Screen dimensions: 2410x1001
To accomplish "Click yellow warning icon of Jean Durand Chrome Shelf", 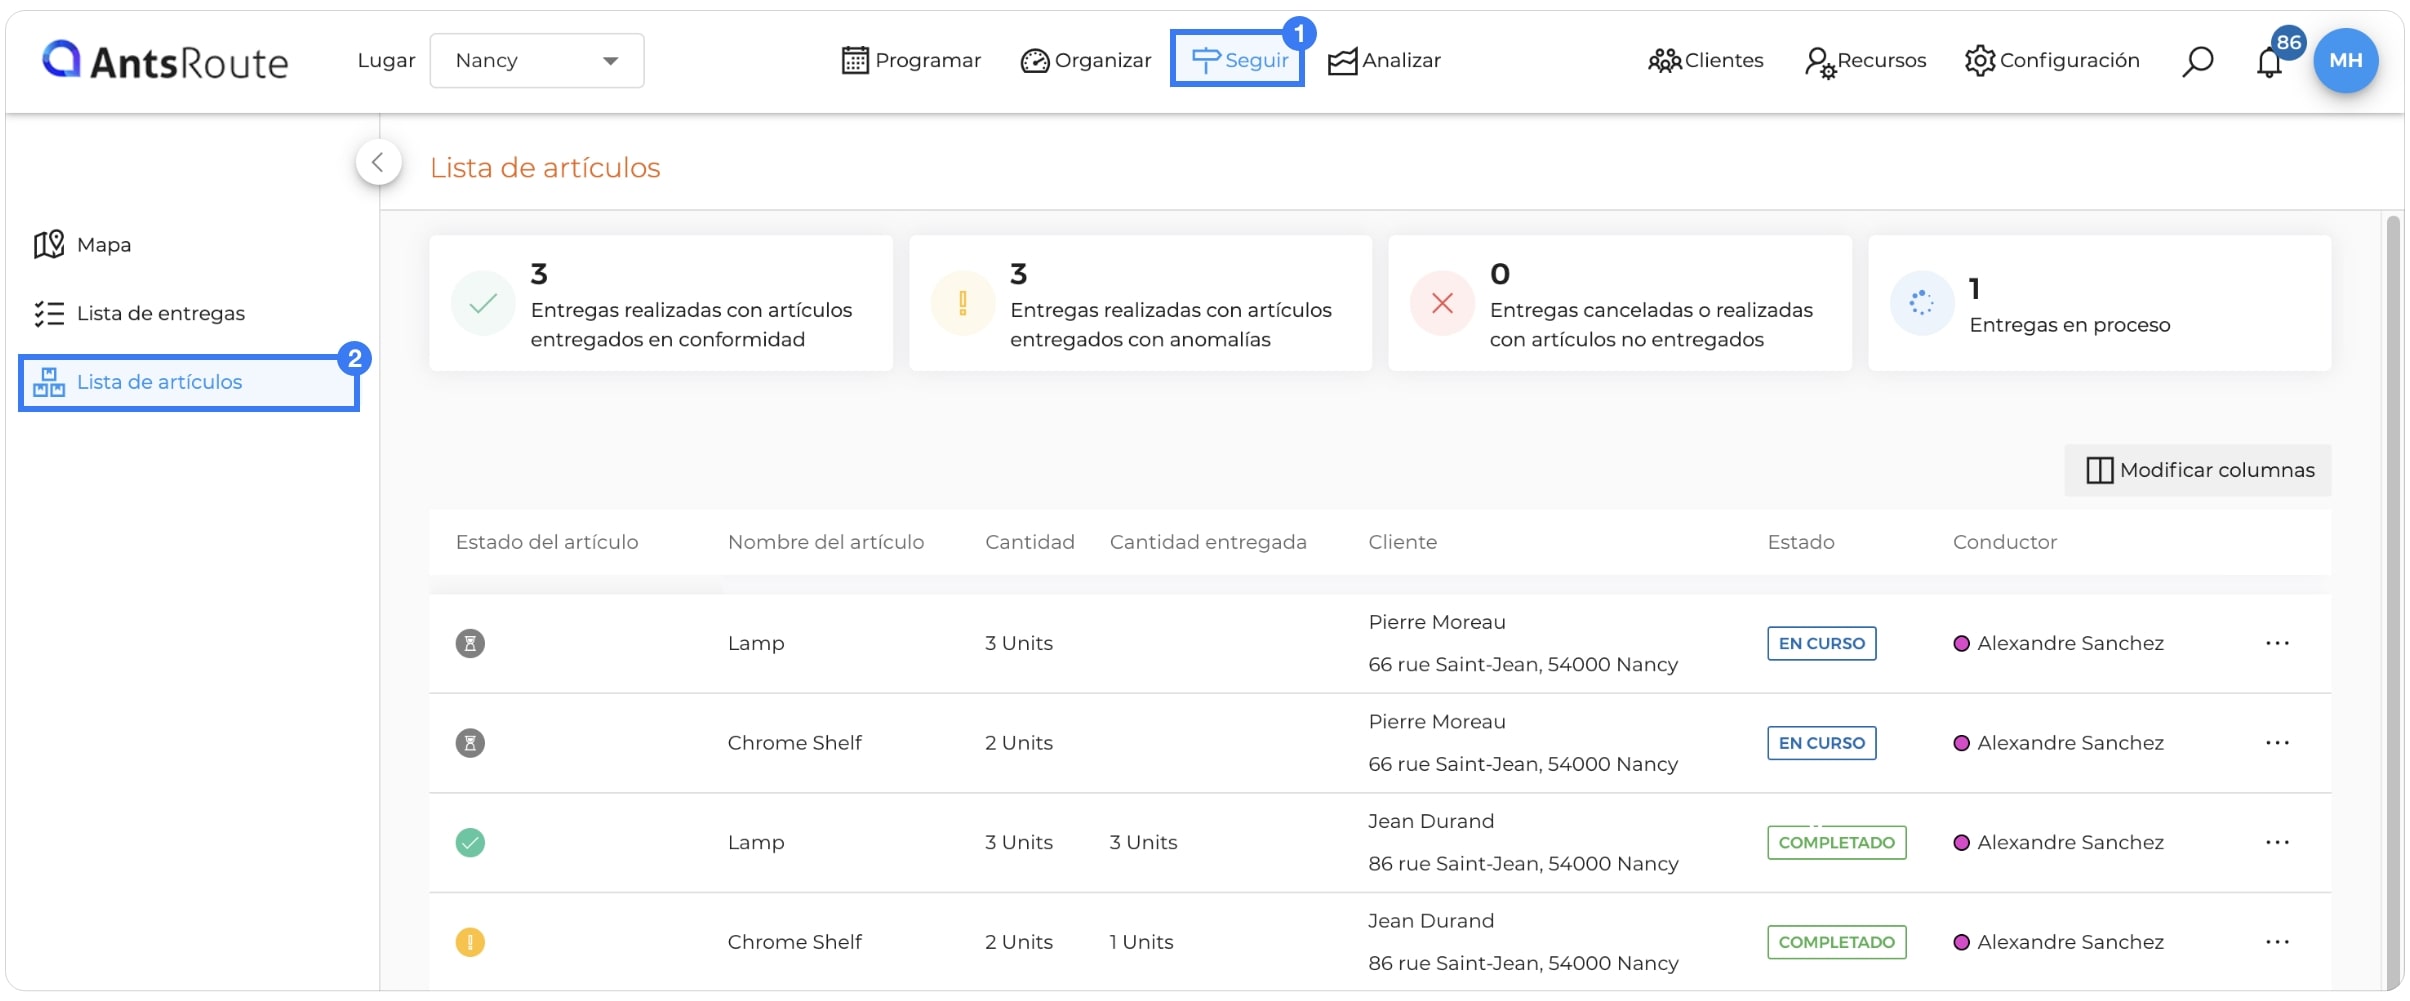I will pos(470,942).
